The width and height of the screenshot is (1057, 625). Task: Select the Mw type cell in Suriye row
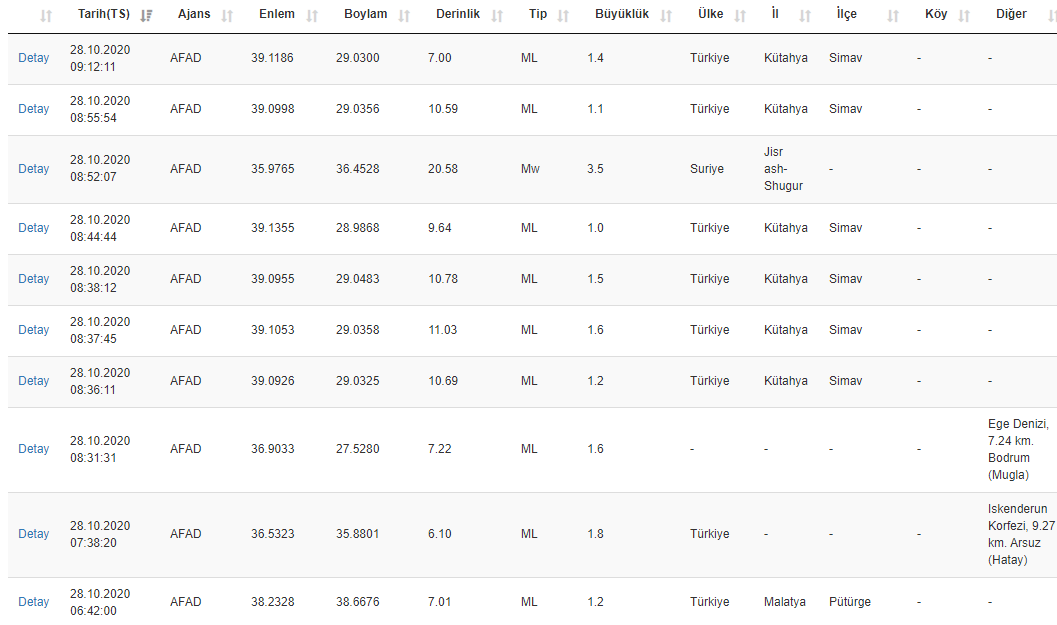coord(530,169)
